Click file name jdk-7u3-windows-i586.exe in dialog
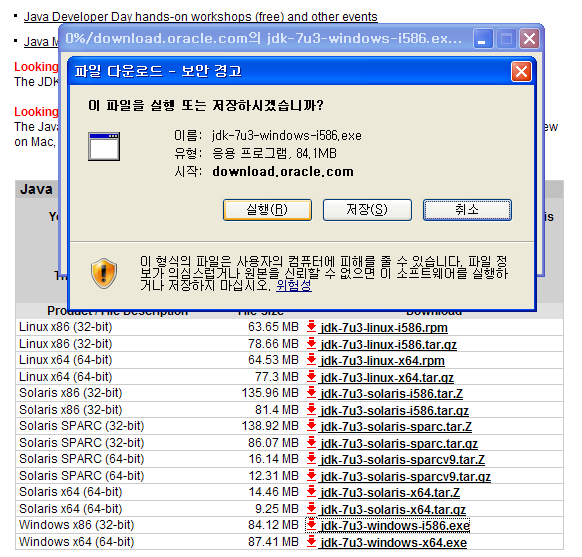Screen dimensions: 582x557 pos(287,136)
